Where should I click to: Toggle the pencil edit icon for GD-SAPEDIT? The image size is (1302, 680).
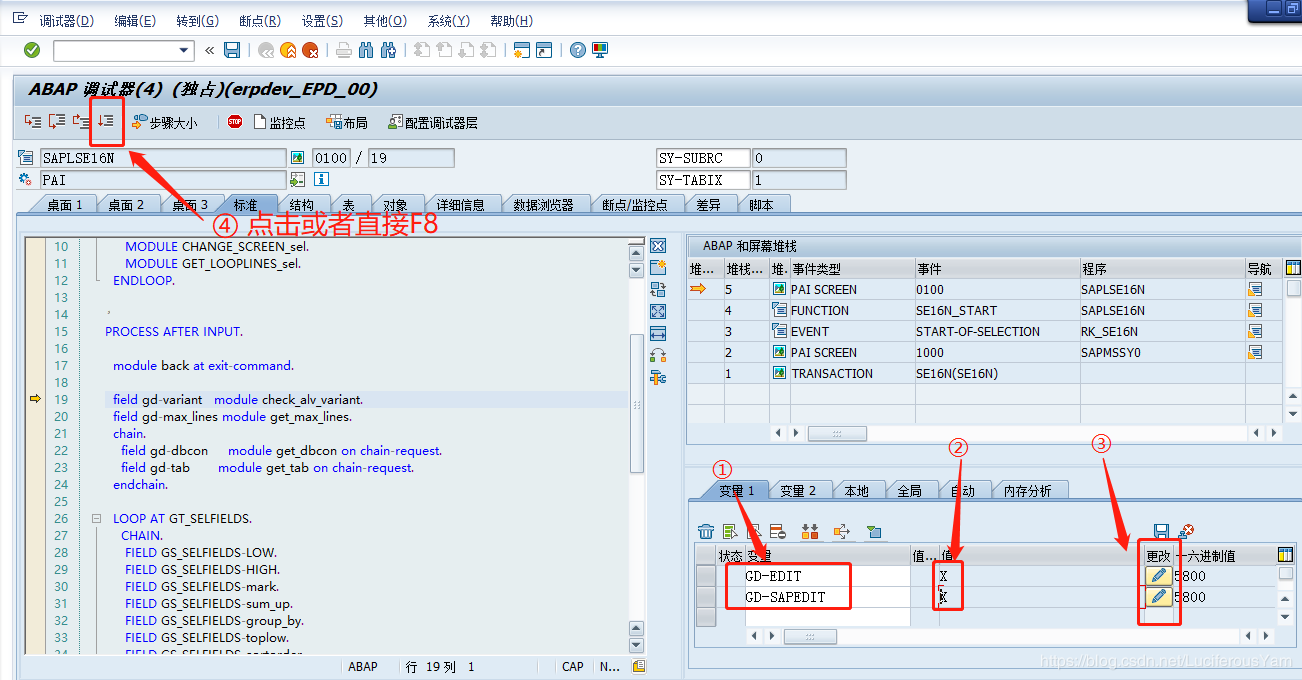click(x=1160, y=595)
